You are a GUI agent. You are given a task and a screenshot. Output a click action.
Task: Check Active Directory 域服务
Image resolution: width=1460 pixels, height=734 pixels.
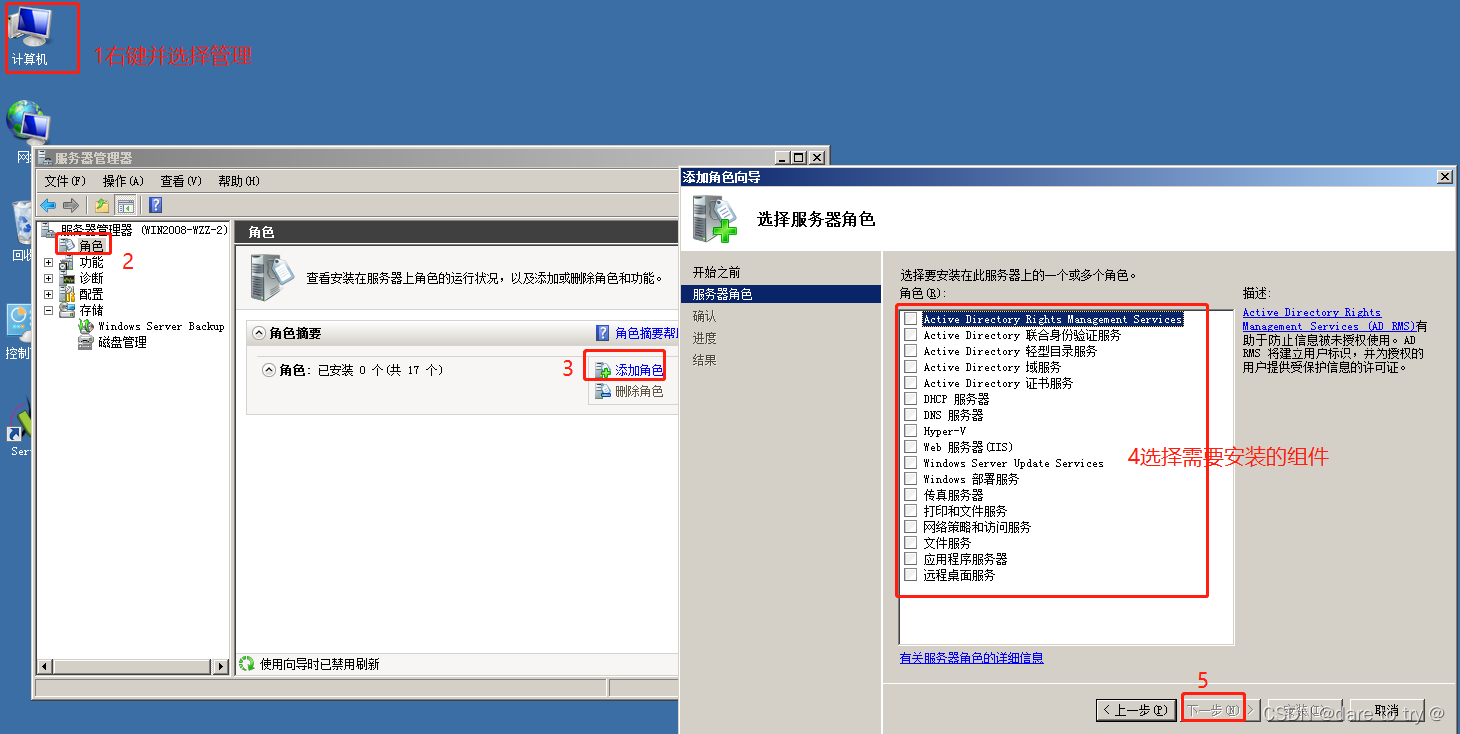click(910, 367)
